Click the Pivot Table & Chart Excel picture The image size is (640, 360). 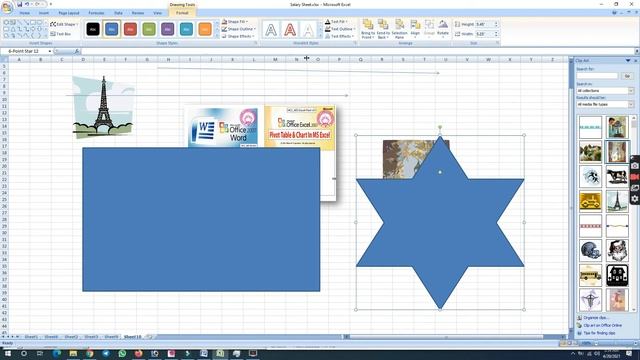click(x=300, y=127)
